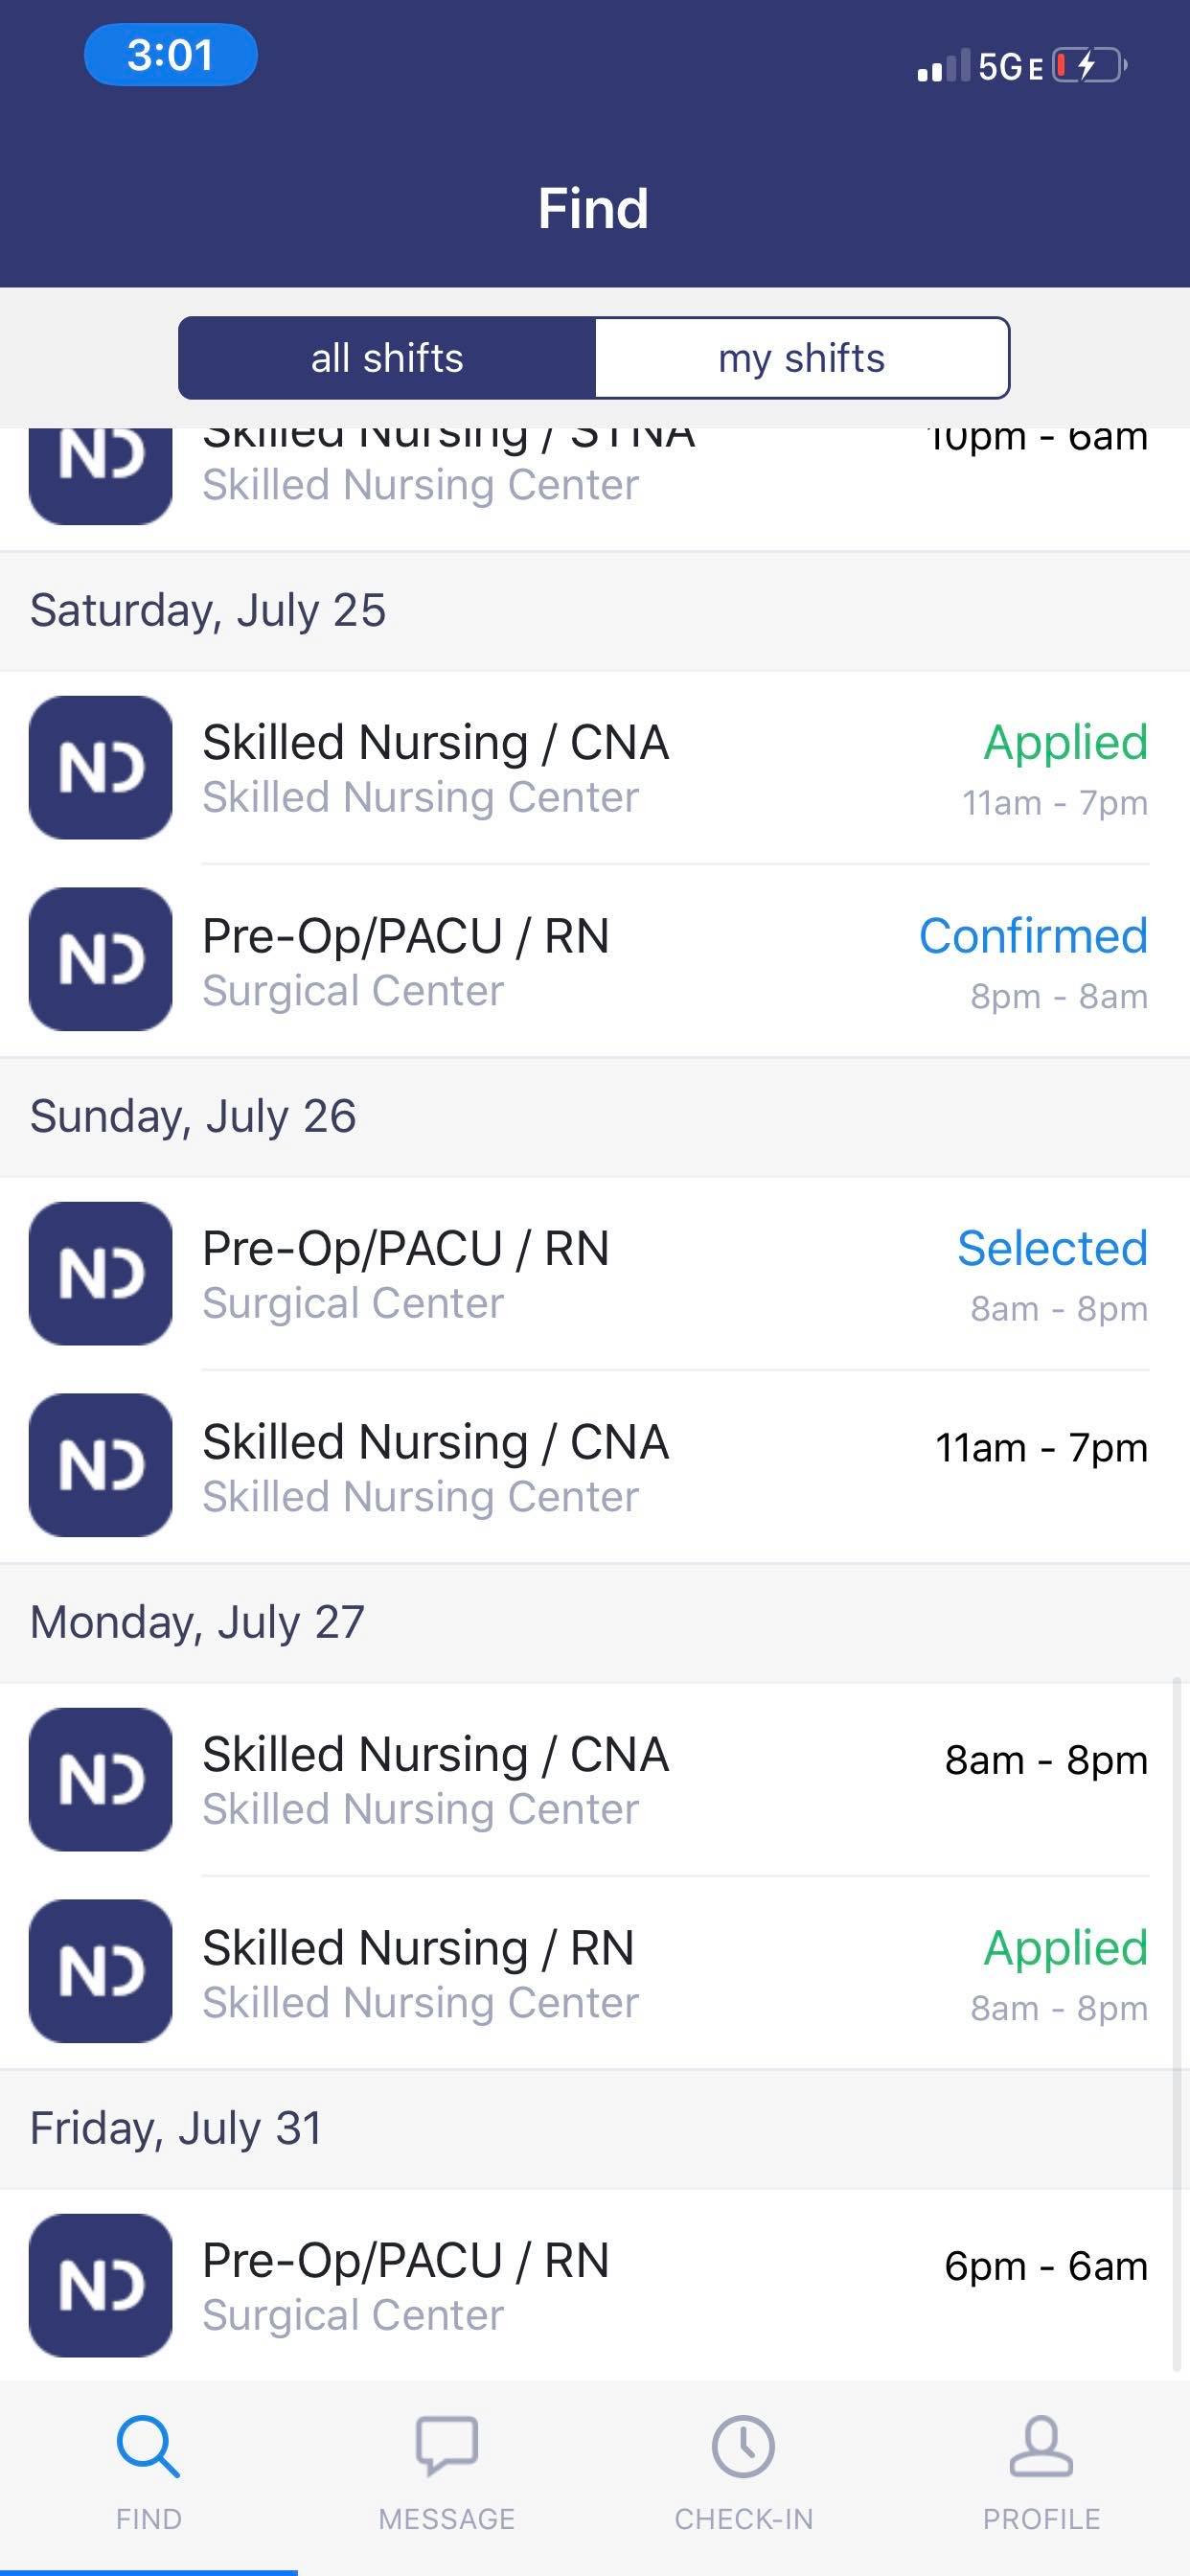
Task: Open Monday Skilled Nursing CNA 8am - 8pm shift
Action: (x=595, y=1780)
